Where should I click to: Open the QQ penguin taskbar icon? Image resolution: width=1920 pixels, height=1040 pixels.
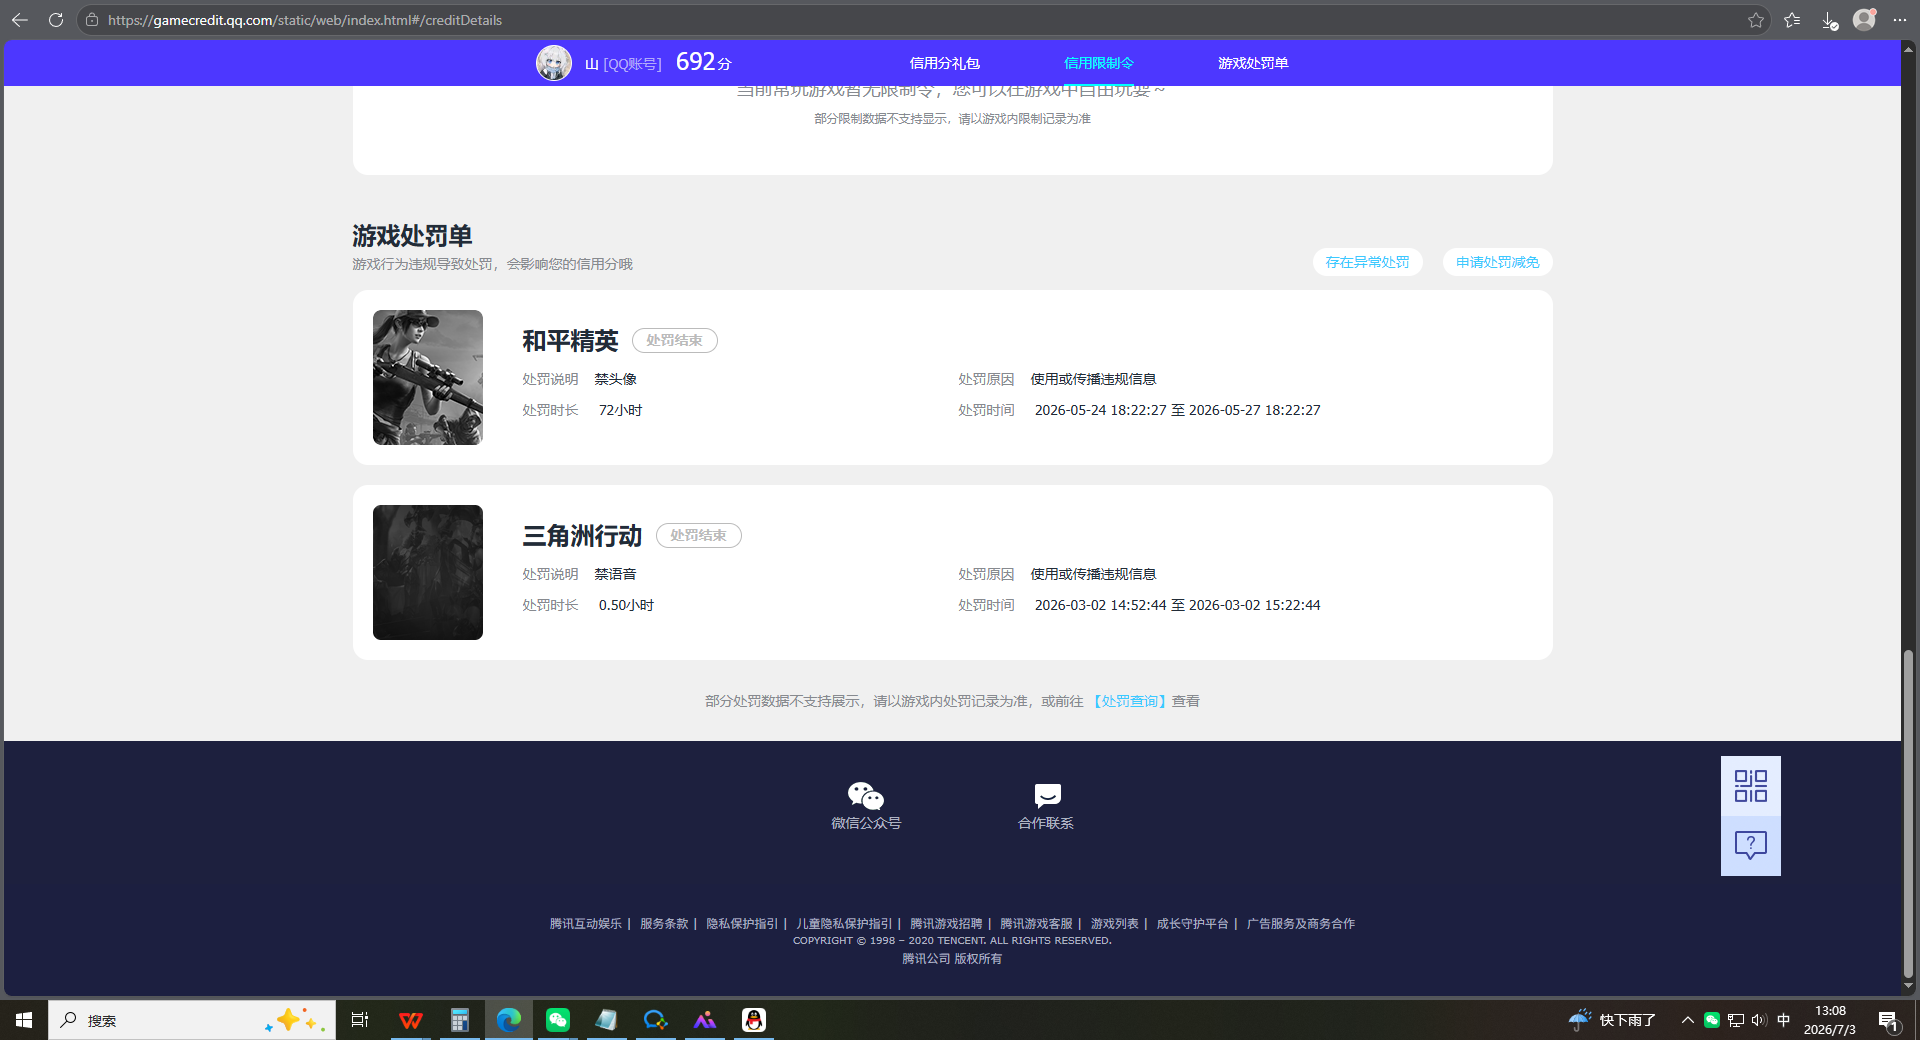tap(754, 1020)
